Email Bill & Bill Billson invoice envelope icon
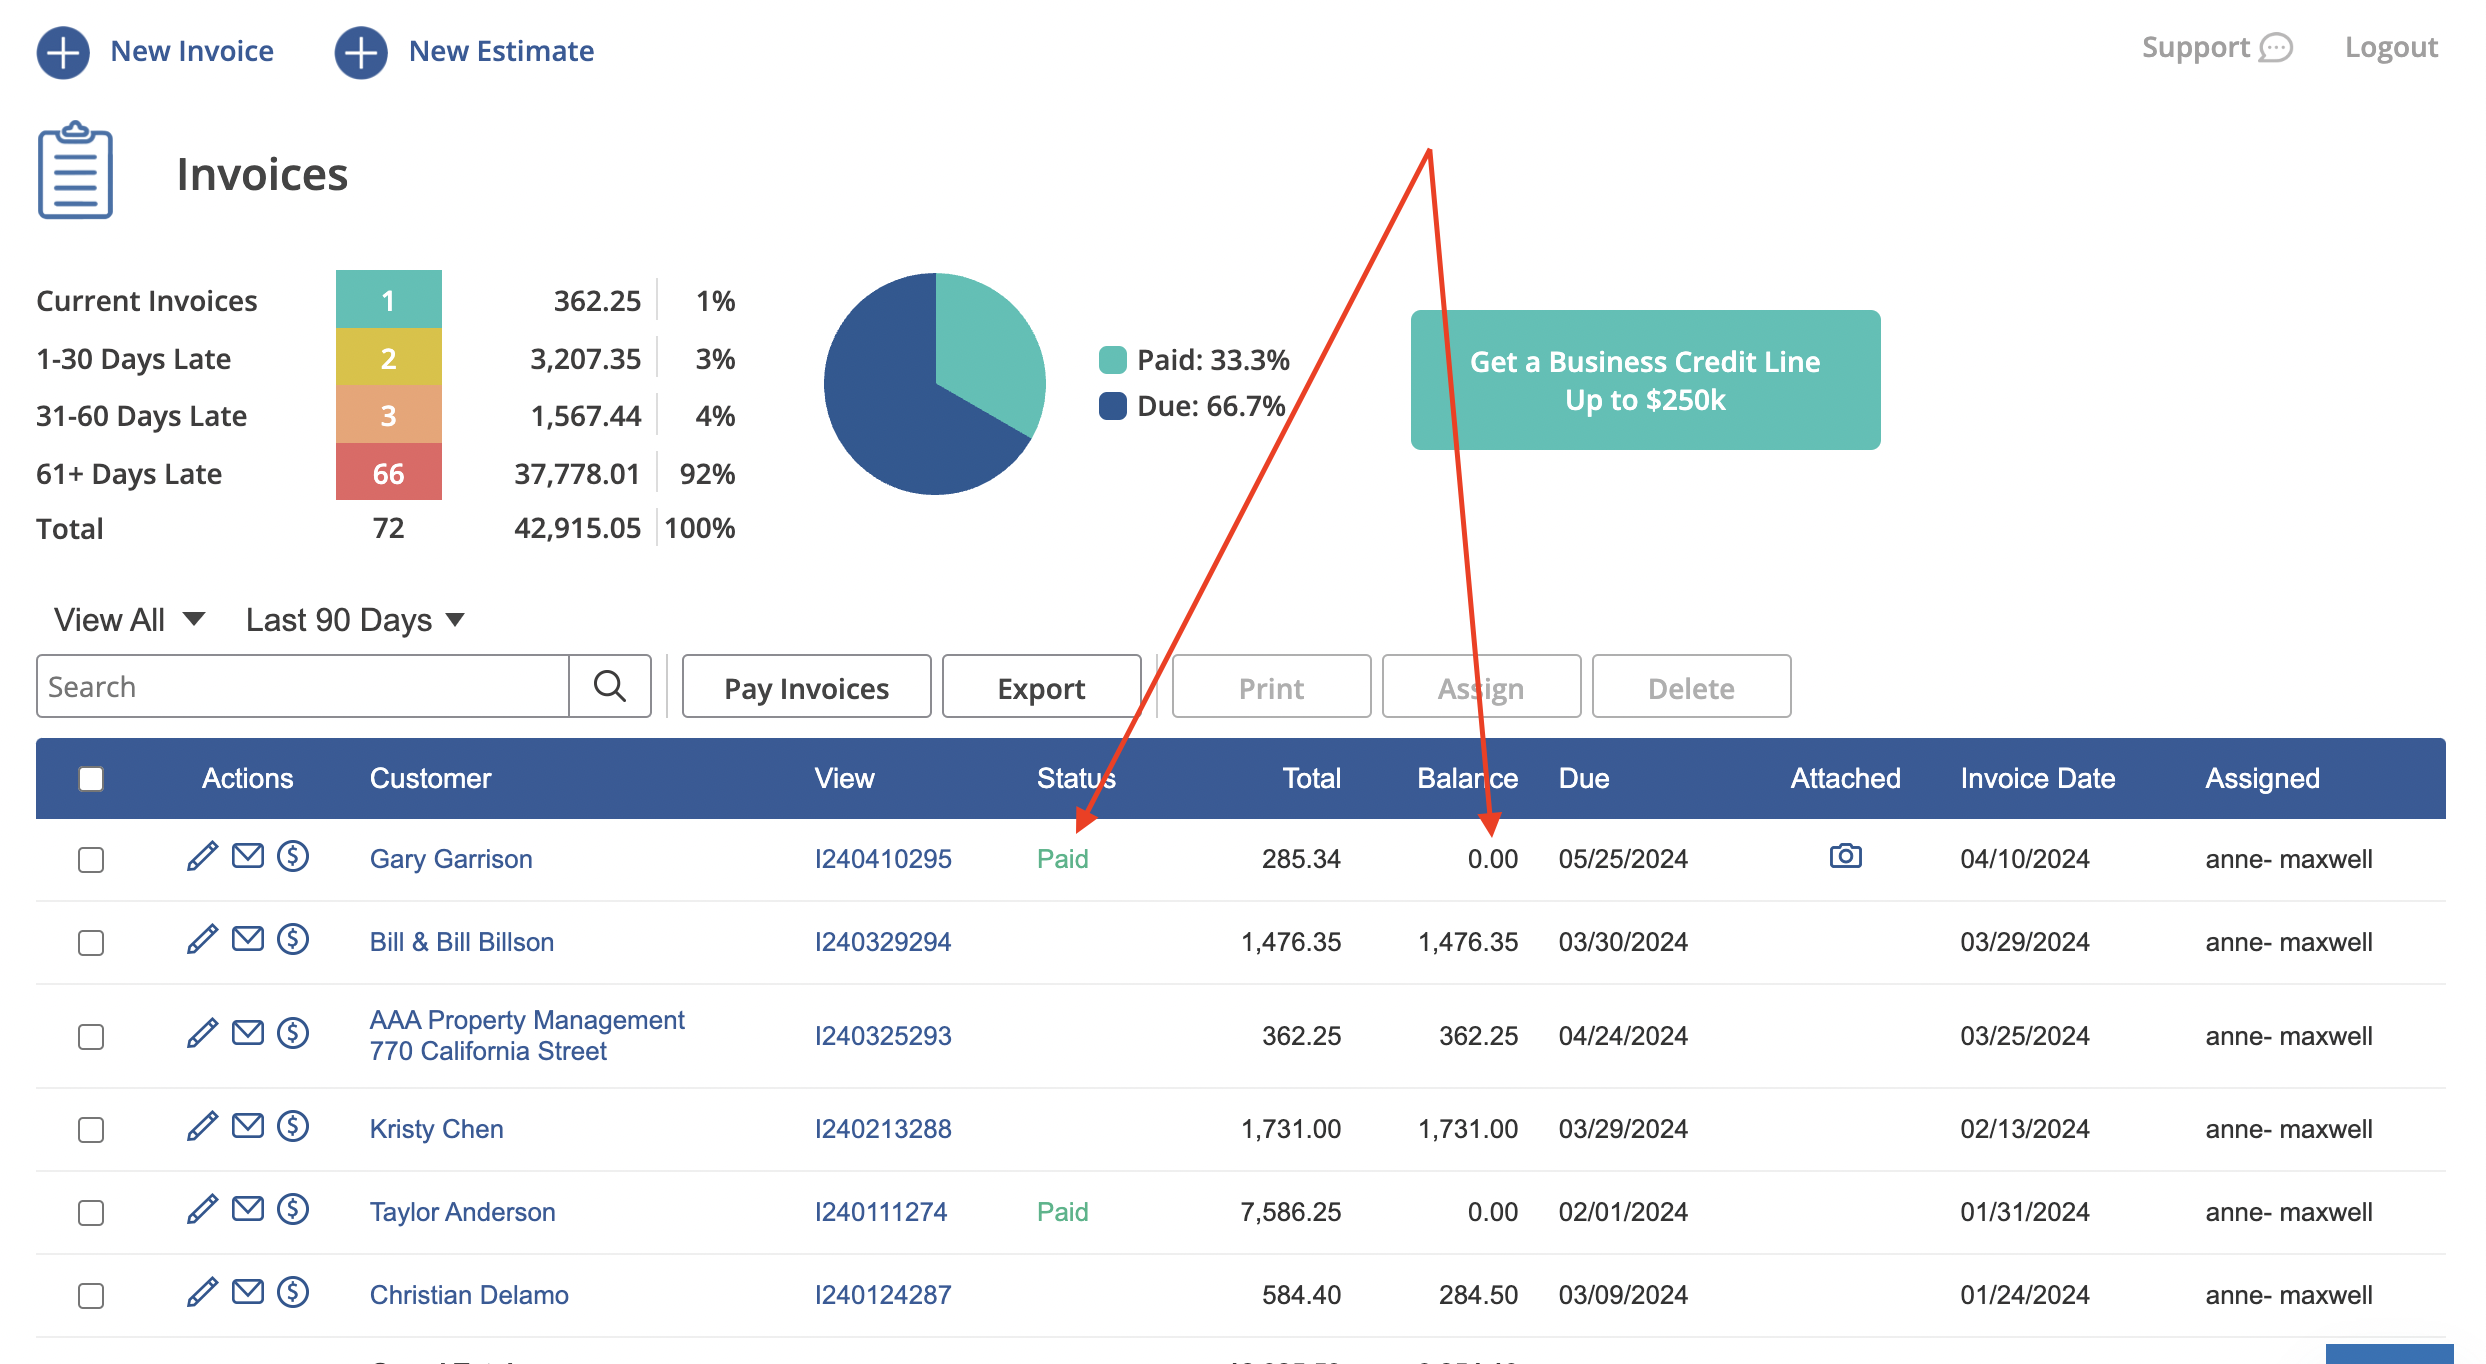Screen dimensions: 2486x1364 pyautogui.click(x=248, y=939)
